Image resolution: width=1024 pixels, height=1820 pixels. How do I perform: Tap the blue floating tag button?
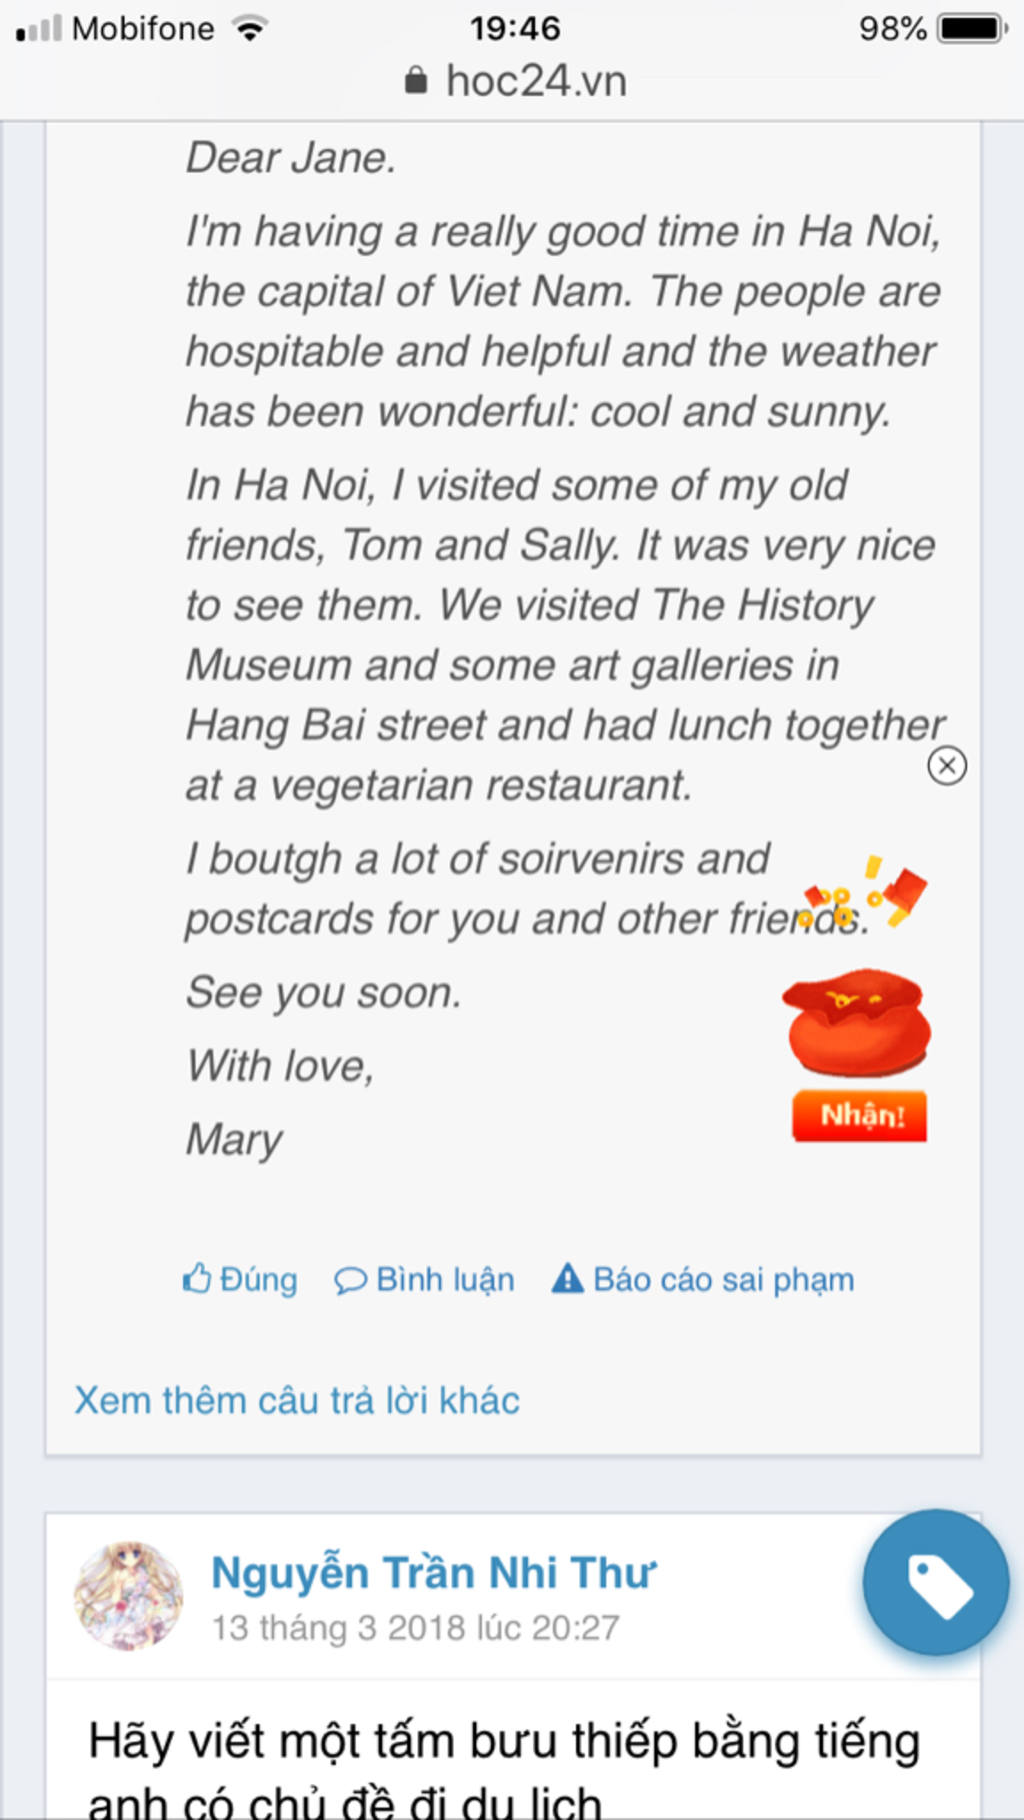click(936, 1583)
